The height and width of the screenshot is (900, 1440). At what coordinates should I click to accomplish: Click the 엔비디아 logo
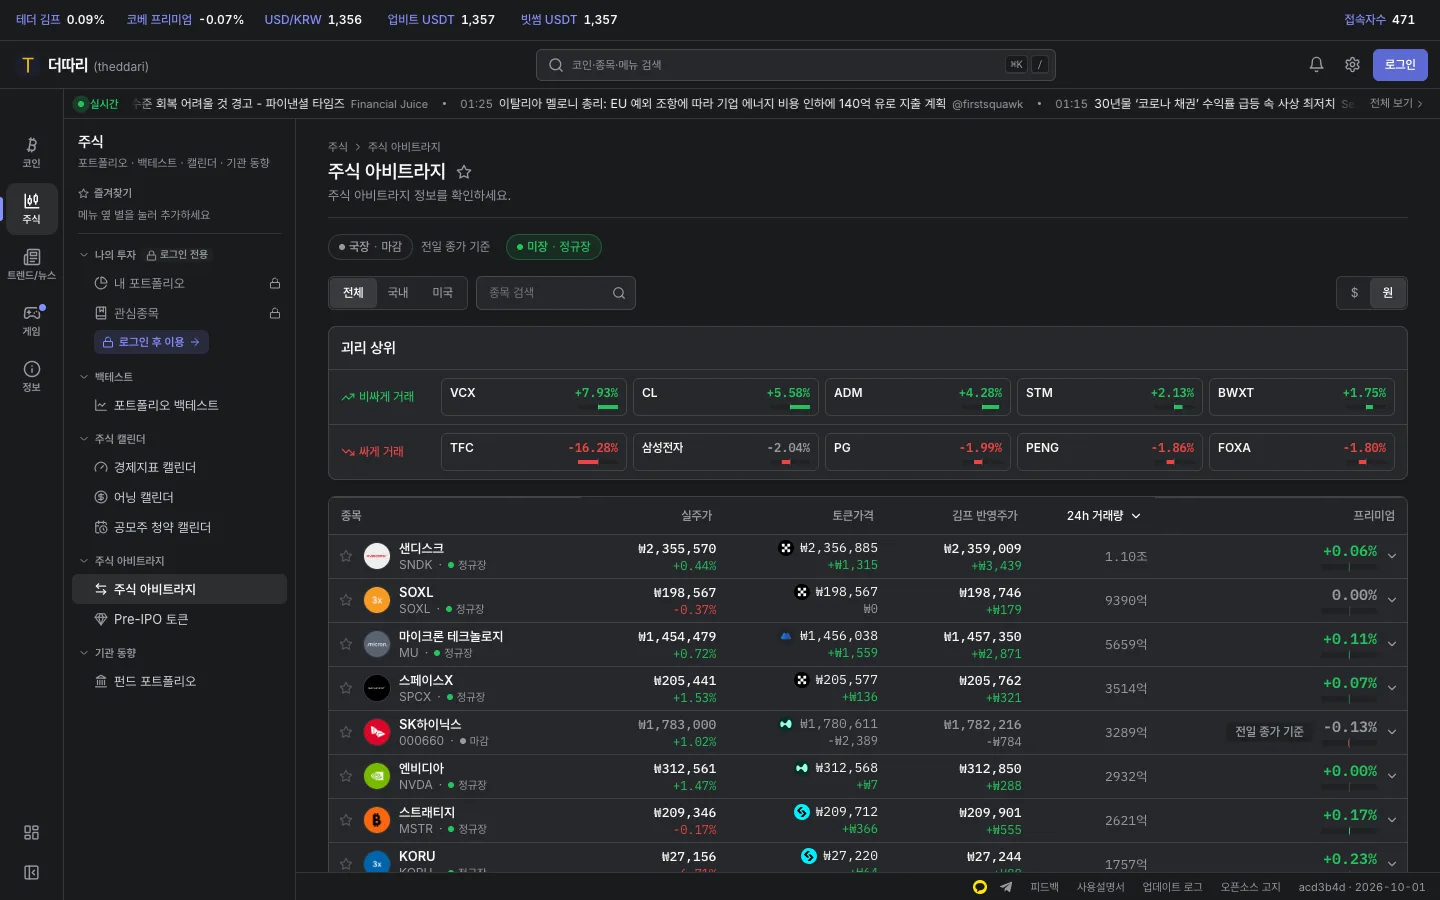pos(377,776)
